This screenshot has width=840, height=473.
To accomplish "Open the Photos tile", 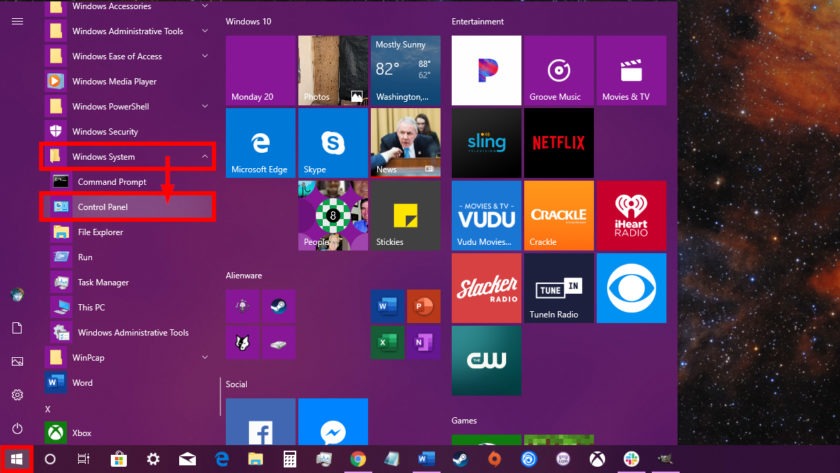I will coord(333,70).
